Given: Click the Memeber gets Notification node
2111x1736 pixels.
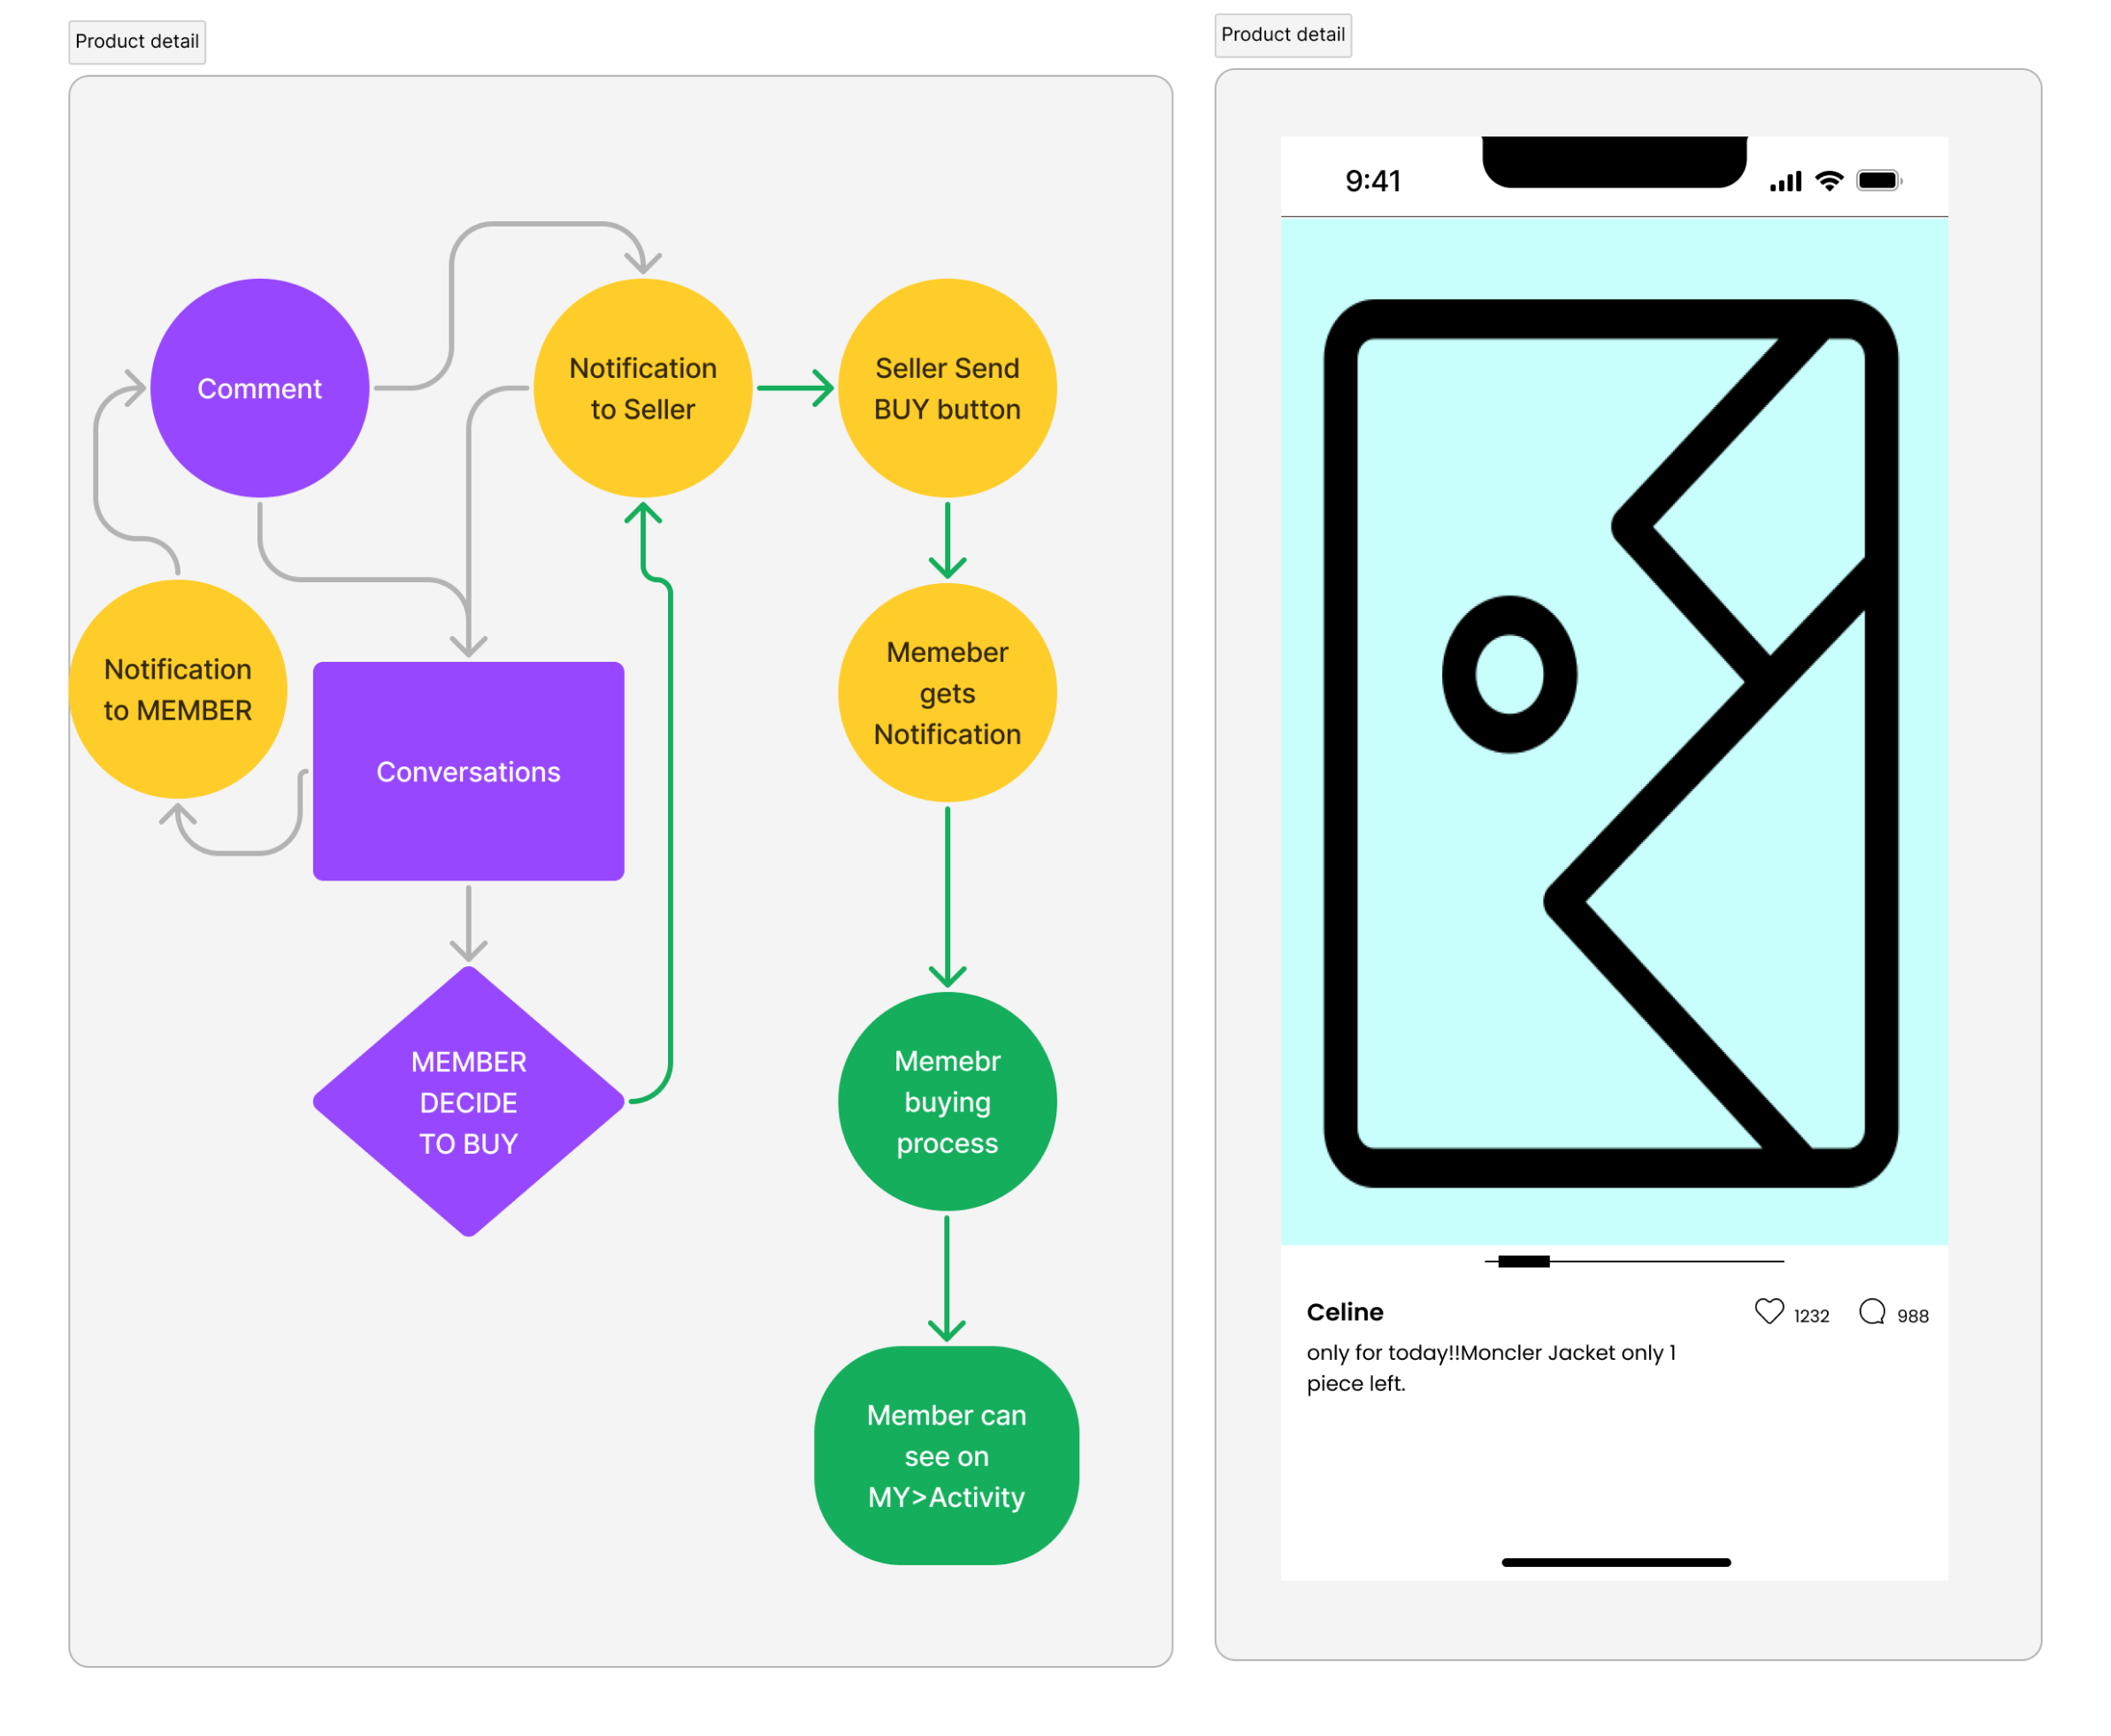Looking at the screenshot, I should tap(947, 692).
